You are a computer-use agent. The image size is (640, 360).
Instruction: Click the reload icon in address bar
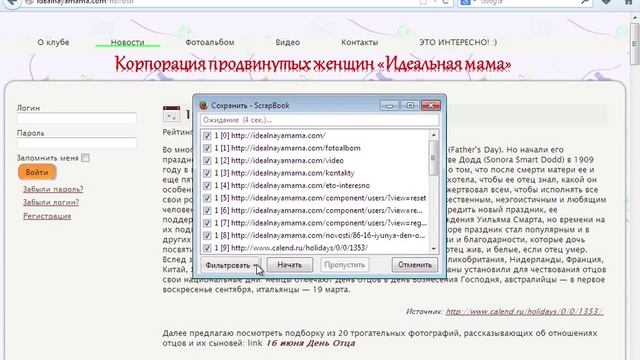point(445,2)
